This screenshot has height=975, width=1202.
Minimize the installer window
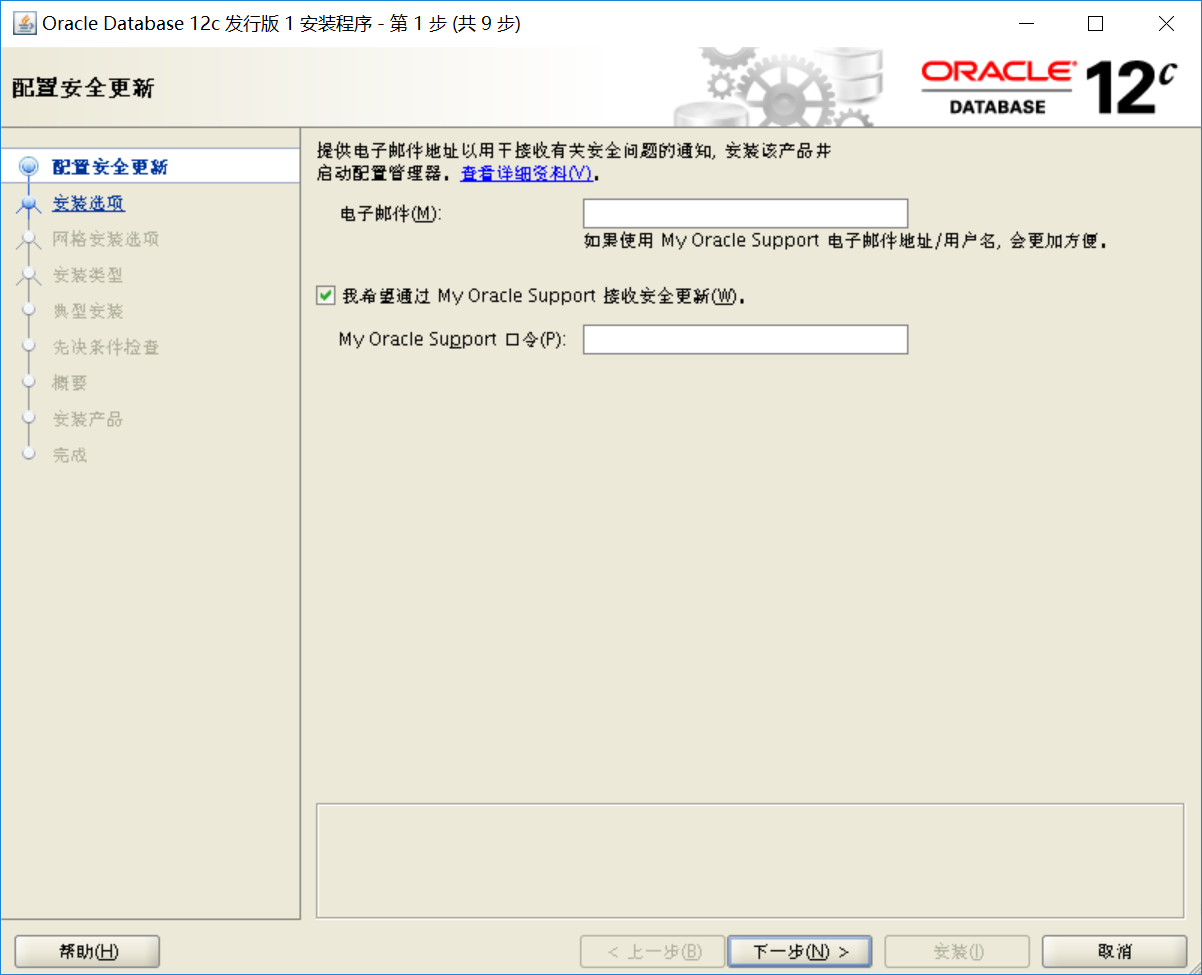point(1026,23)
